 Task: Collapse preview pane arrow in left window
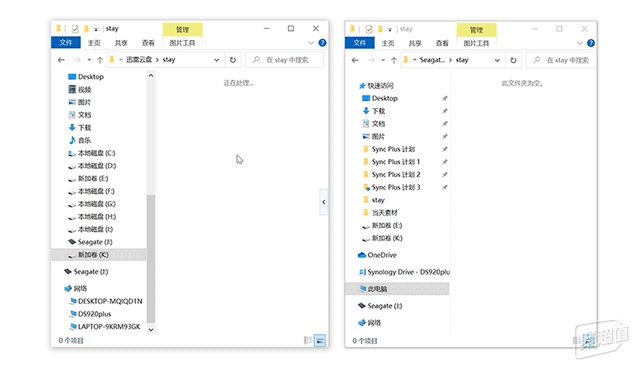pos(323,202)
